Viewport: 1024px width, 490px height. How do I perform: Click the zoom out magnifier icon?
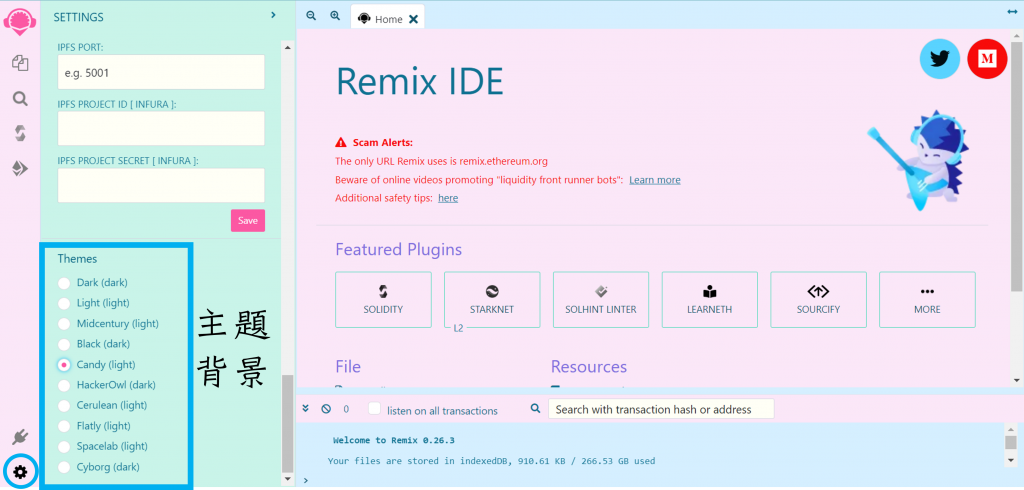tap(311, 16)
